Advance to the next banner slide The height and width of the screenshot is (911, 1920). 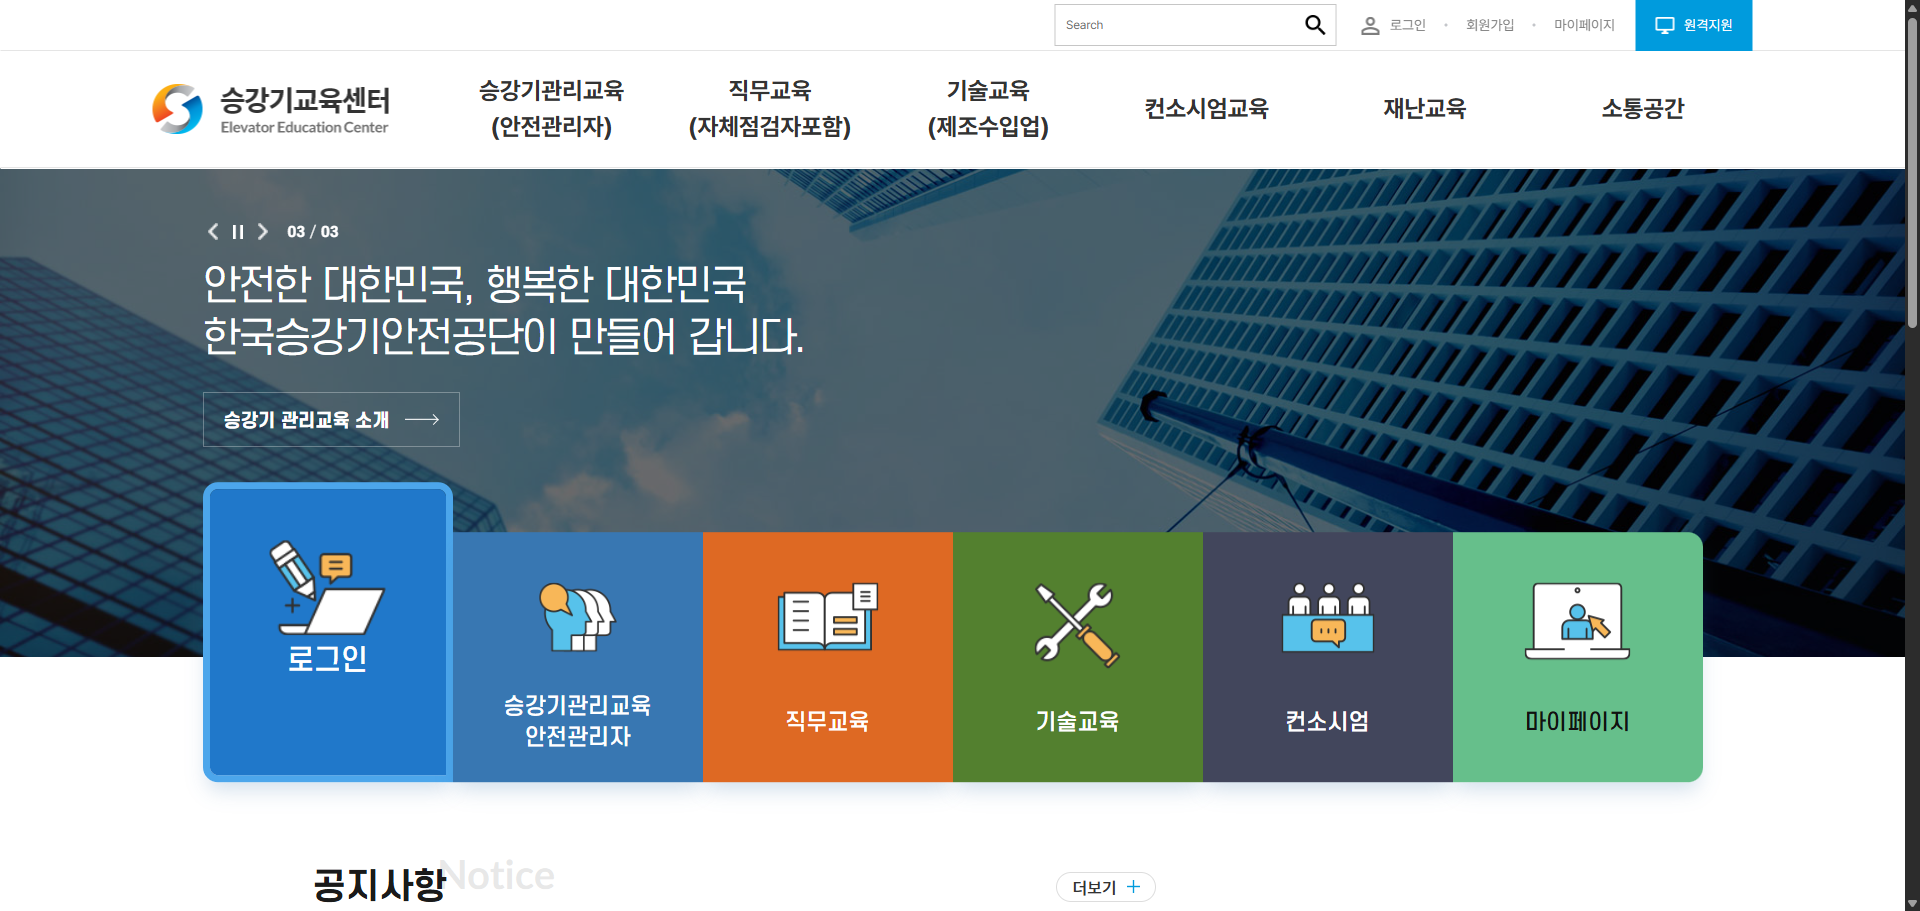(x=262, y=231)
